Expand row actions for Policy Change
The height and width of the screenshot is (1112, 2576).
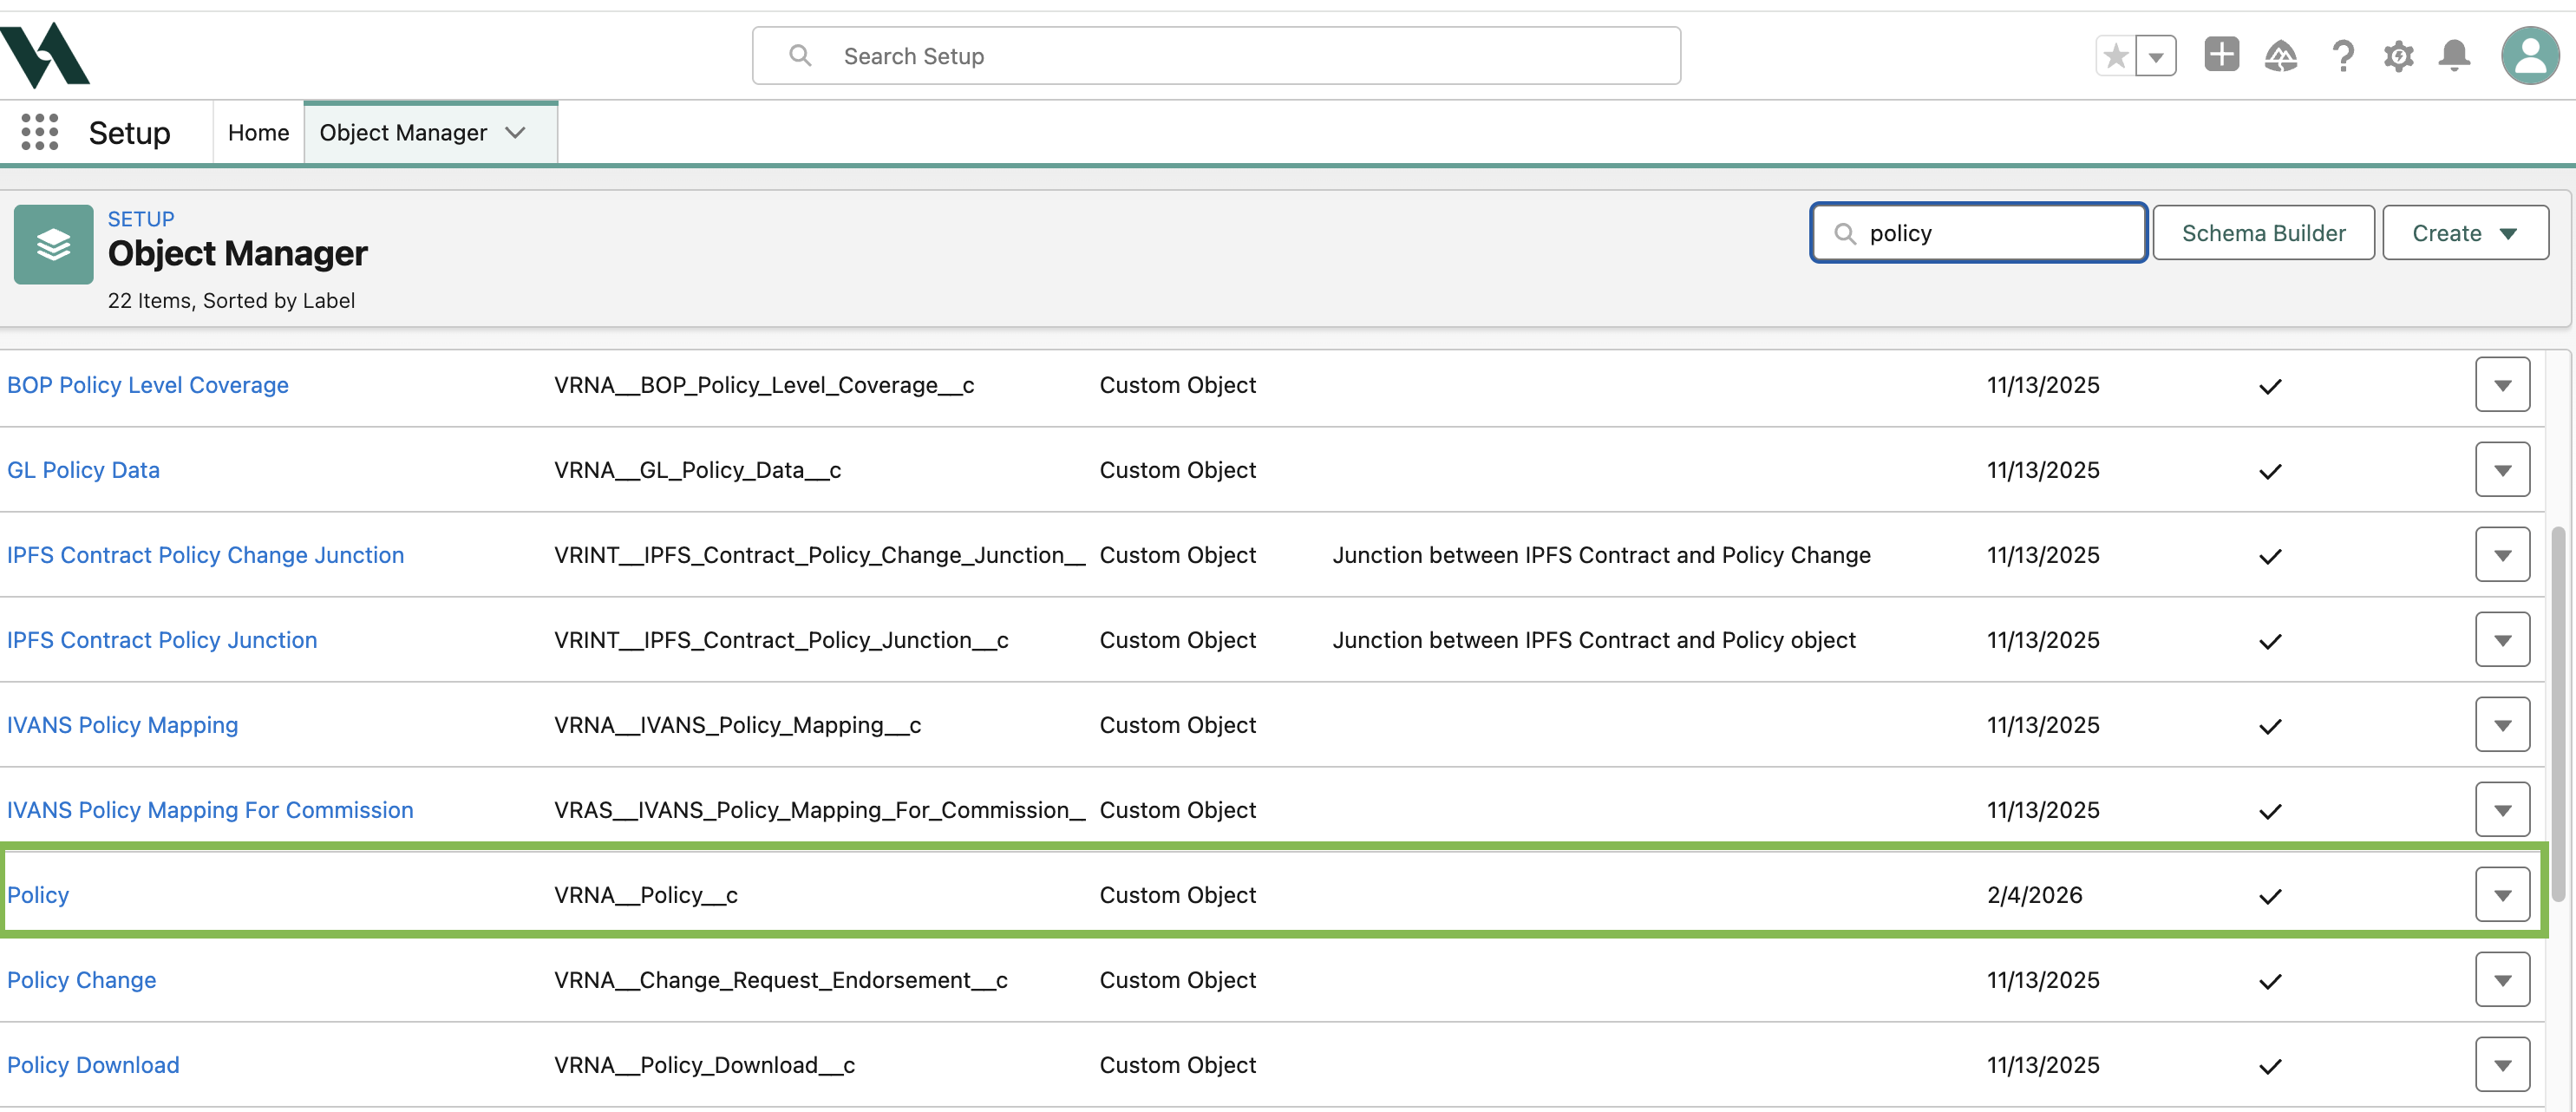pyautogui.click(x=2502, y=980)
